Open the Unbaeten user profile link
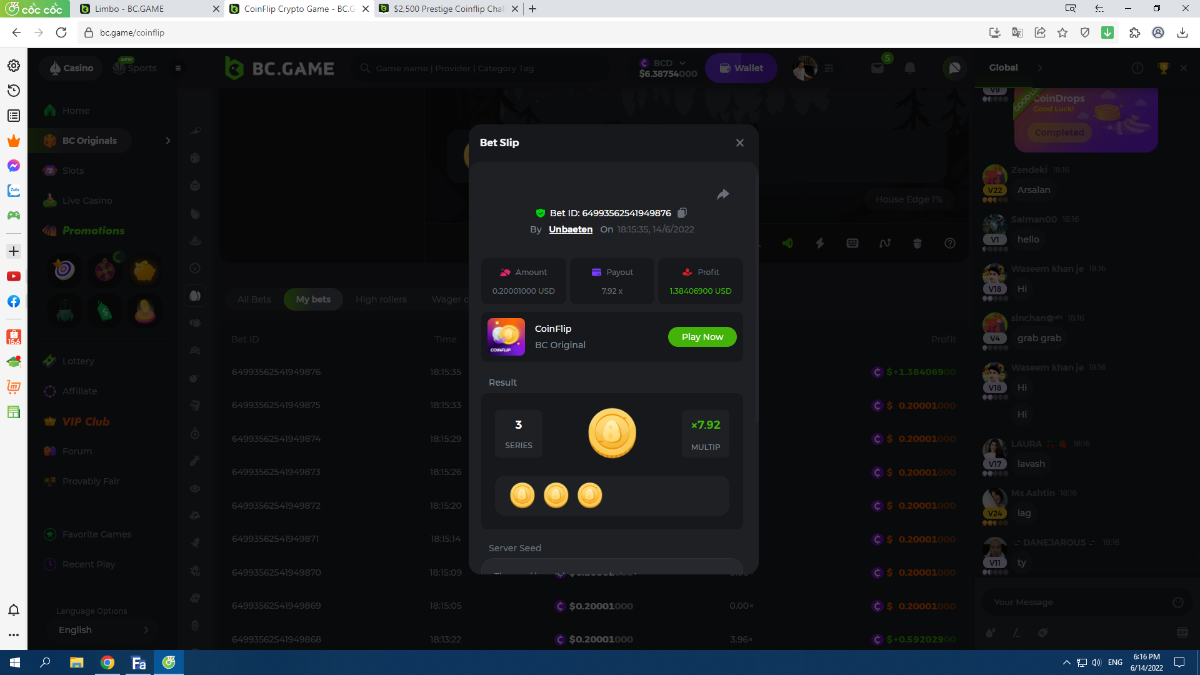The image size is (1200, 675). [x=570, y=229]
